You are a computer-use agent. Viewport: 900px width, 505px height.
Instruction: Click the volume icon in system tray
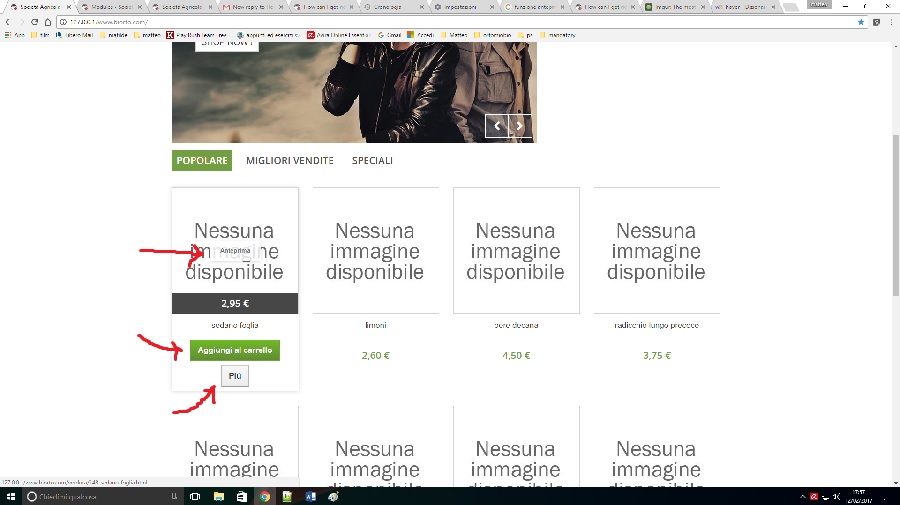coord(837,496)
